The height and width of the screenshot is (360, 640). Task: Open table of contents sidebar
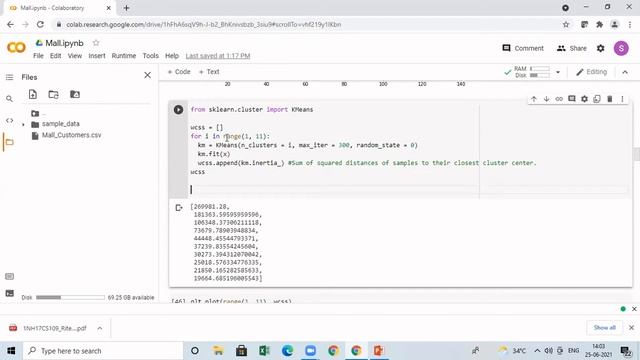pos(9,77)
